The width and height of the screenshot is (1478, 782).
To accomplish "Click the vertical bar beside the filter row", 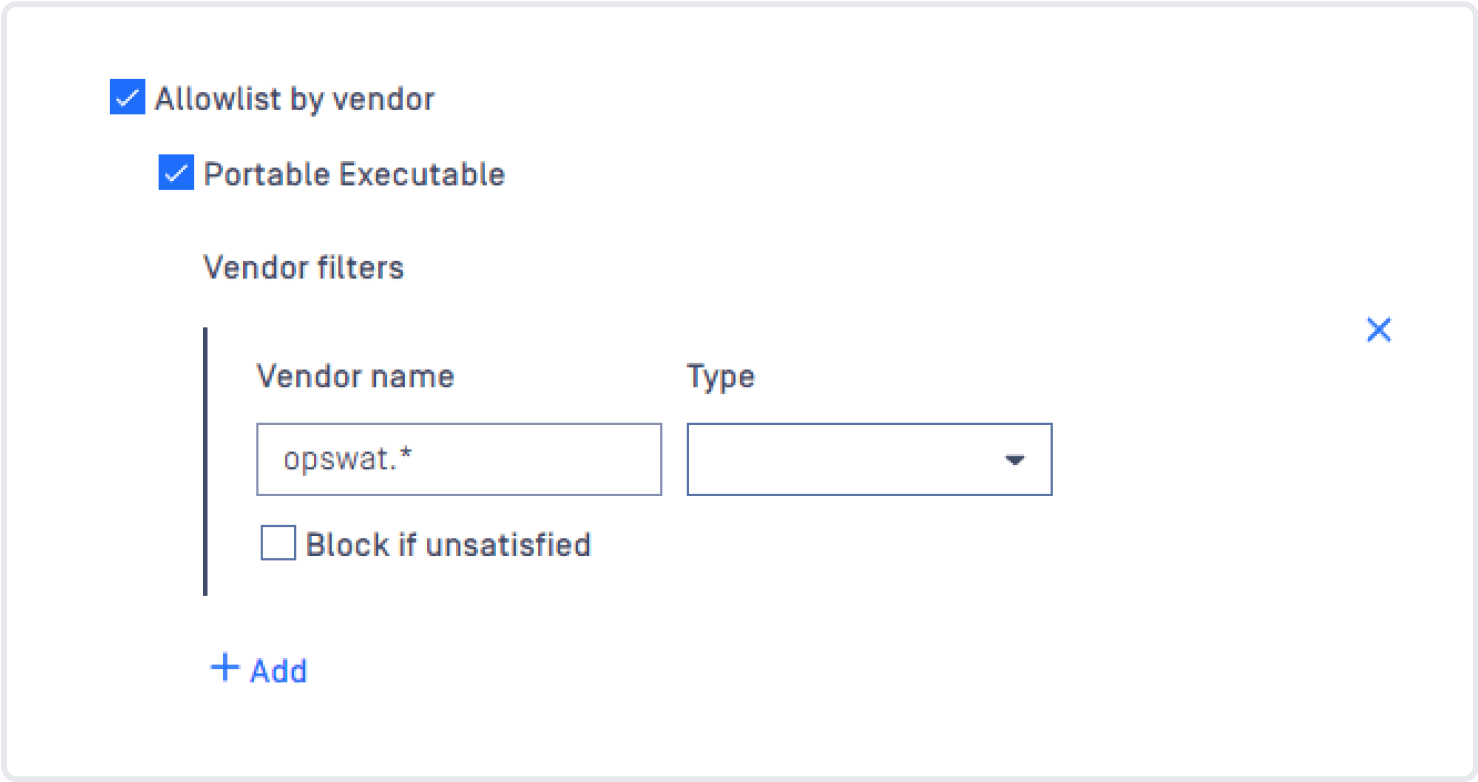I will 206,458.
